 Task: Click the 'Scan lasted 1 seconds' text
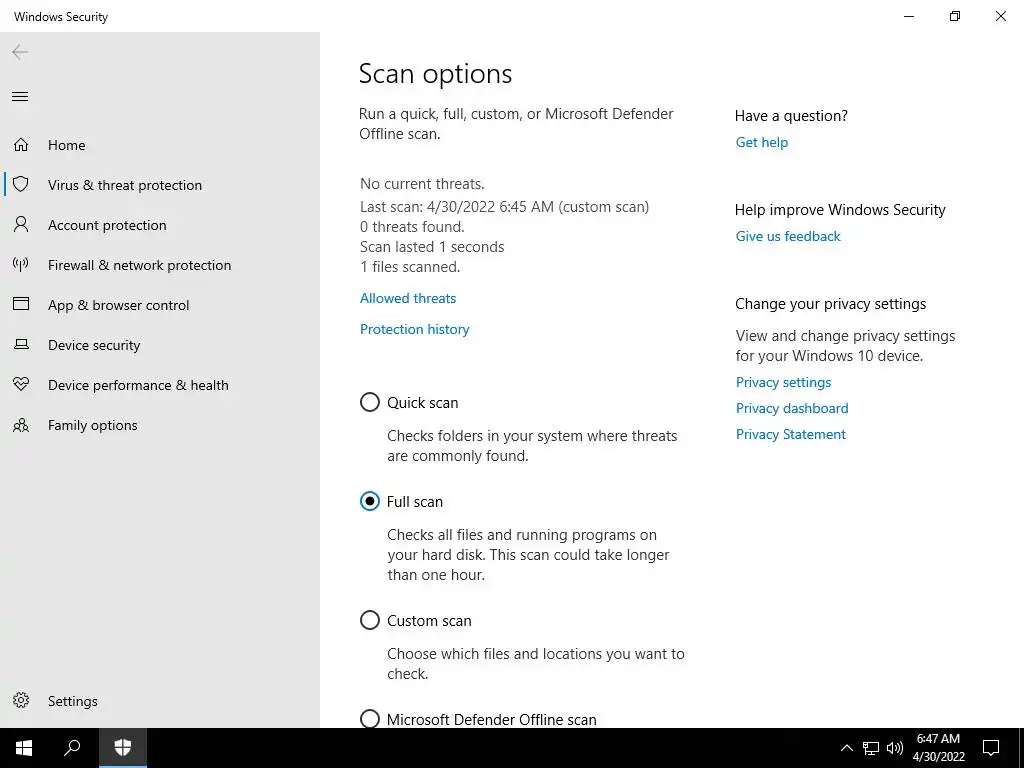[x=432, y=247]
